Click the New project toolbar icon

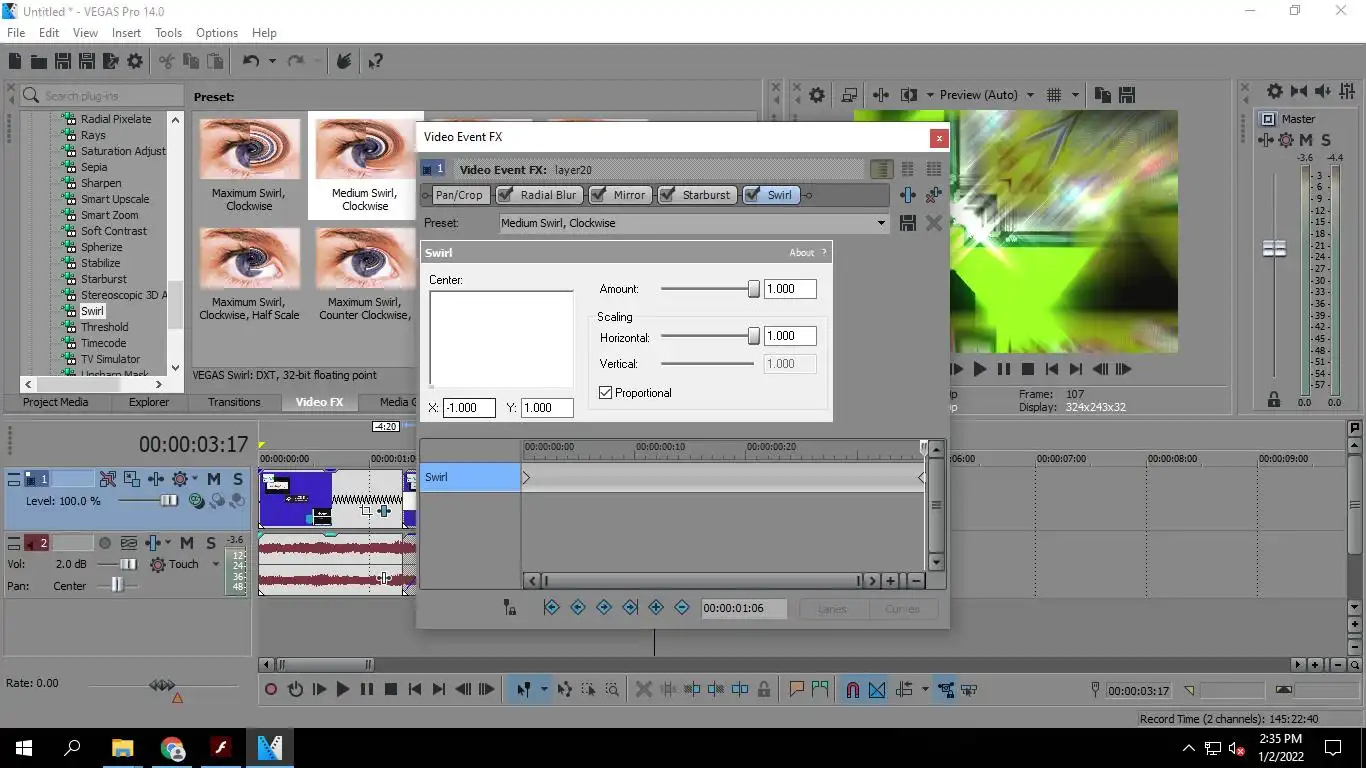coord(15,61)
